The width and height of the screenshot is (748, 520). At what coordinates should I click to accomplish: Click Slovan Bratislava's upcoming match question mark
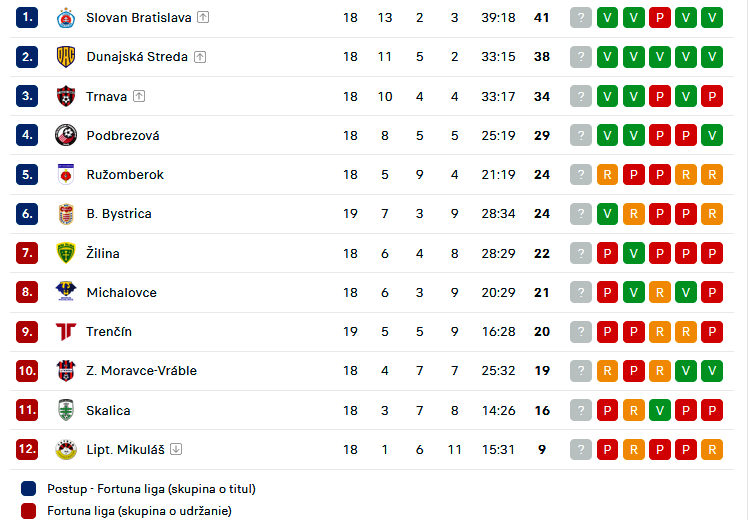click(x=581, y=18)
